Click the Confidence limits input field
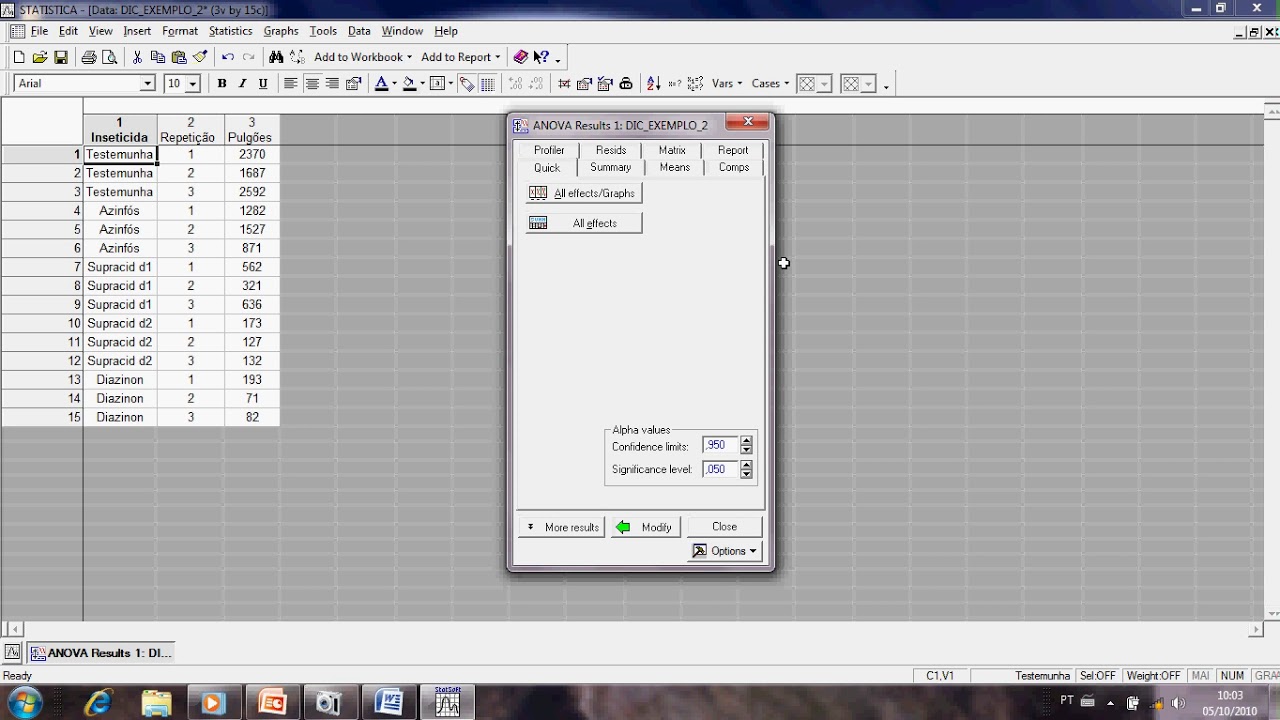 point(720,445)
